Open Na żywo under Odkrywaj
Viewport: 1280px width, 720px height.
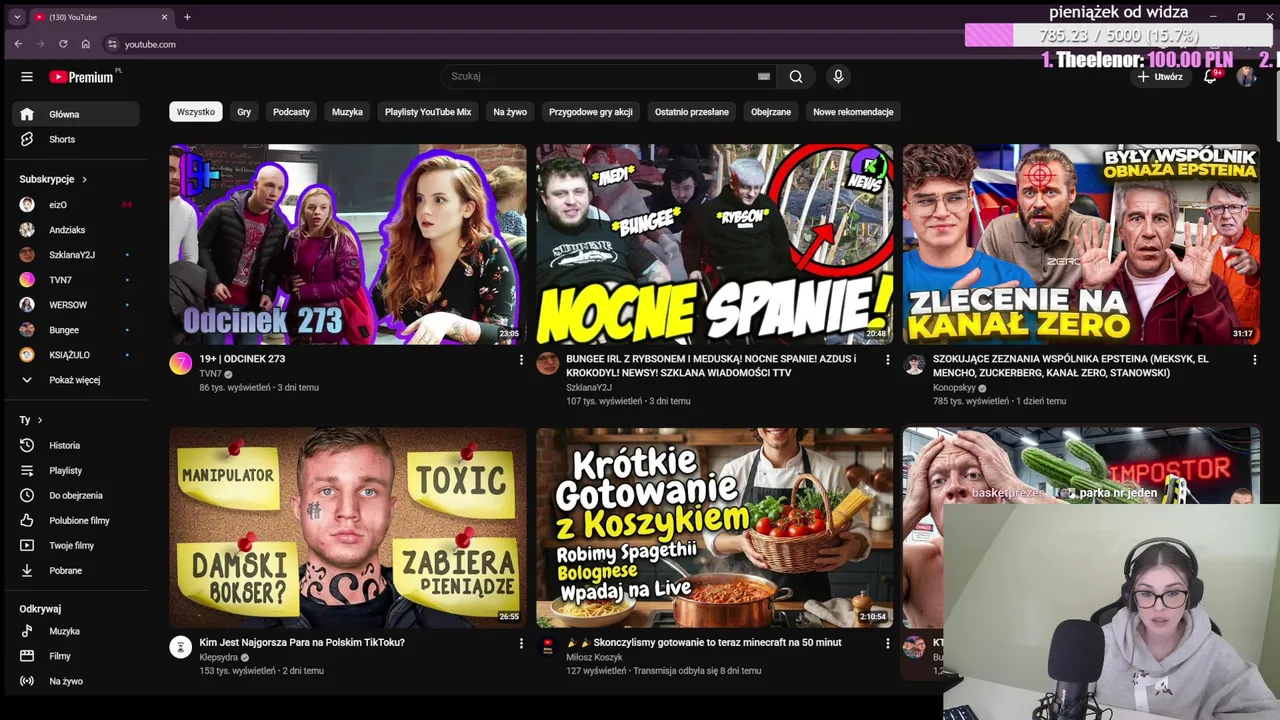(x=76, y=681)
